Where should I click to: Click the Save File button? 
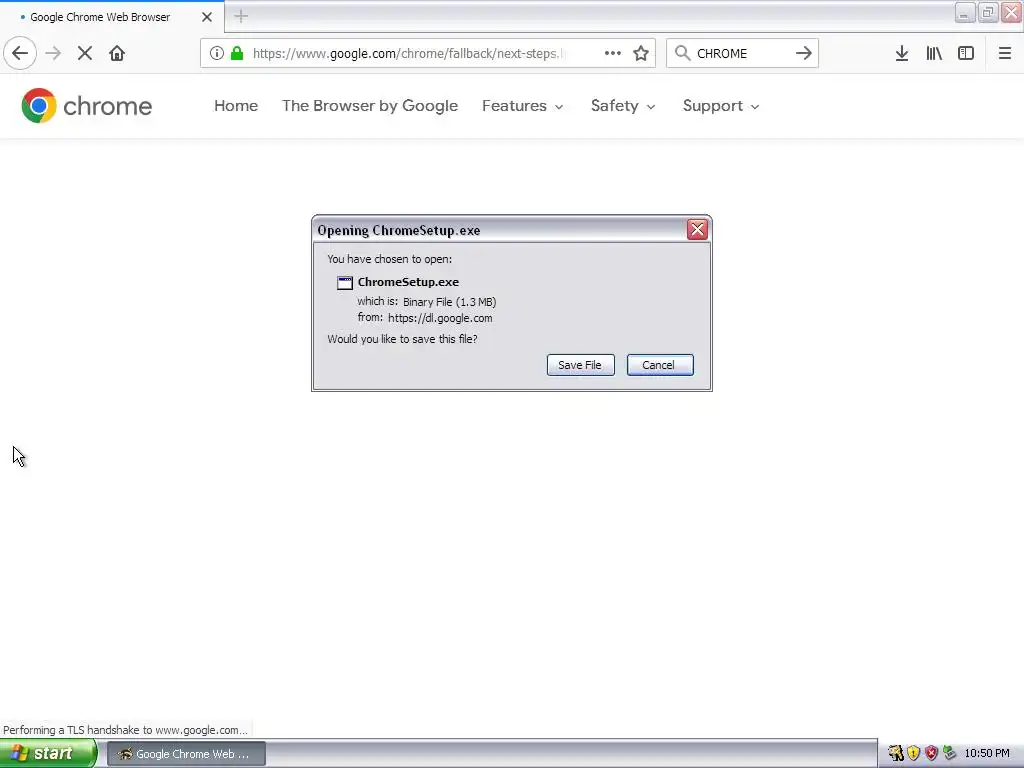pos(581,365)
